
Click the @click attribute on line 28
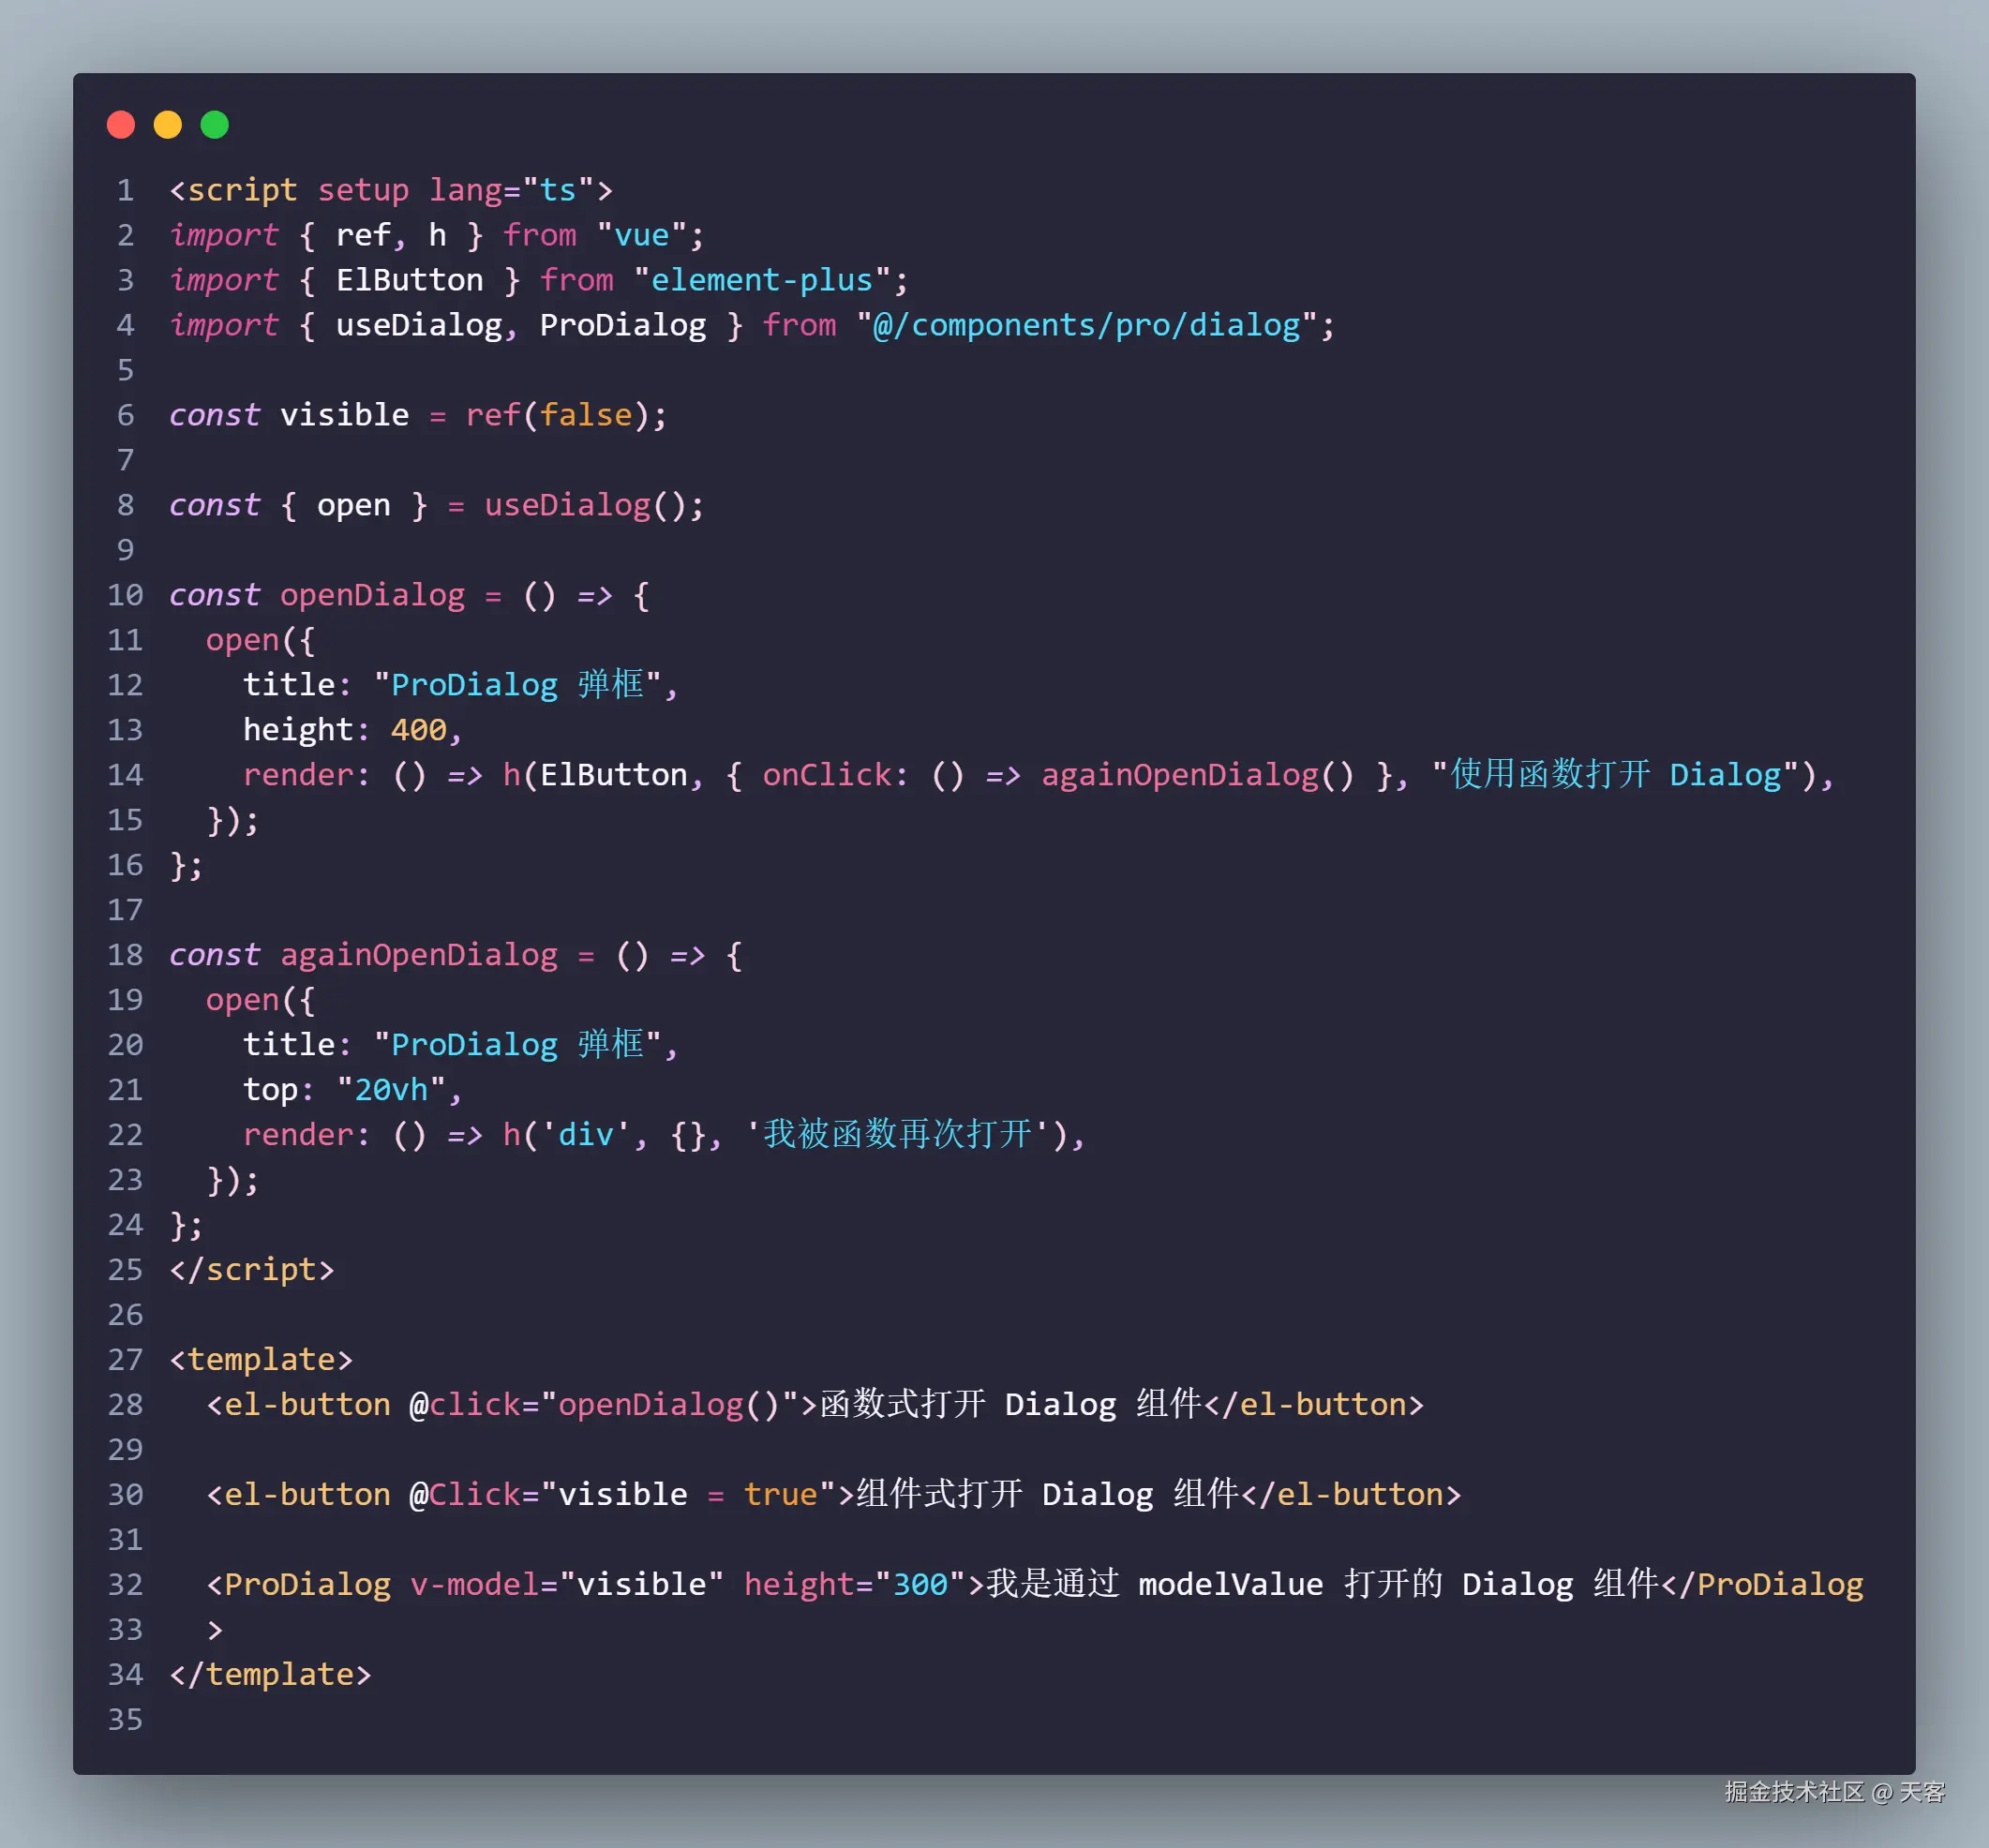click(x=465, y=1405)
